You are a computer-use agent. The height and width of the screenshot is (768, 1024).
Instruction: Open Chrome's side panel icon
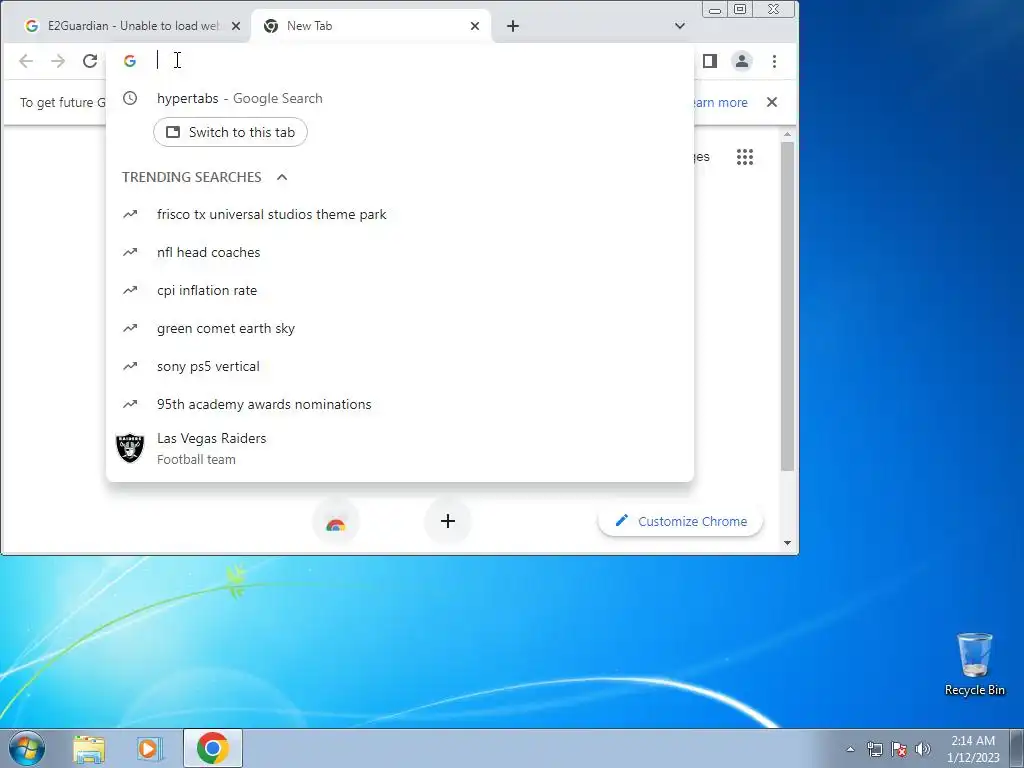710,61
